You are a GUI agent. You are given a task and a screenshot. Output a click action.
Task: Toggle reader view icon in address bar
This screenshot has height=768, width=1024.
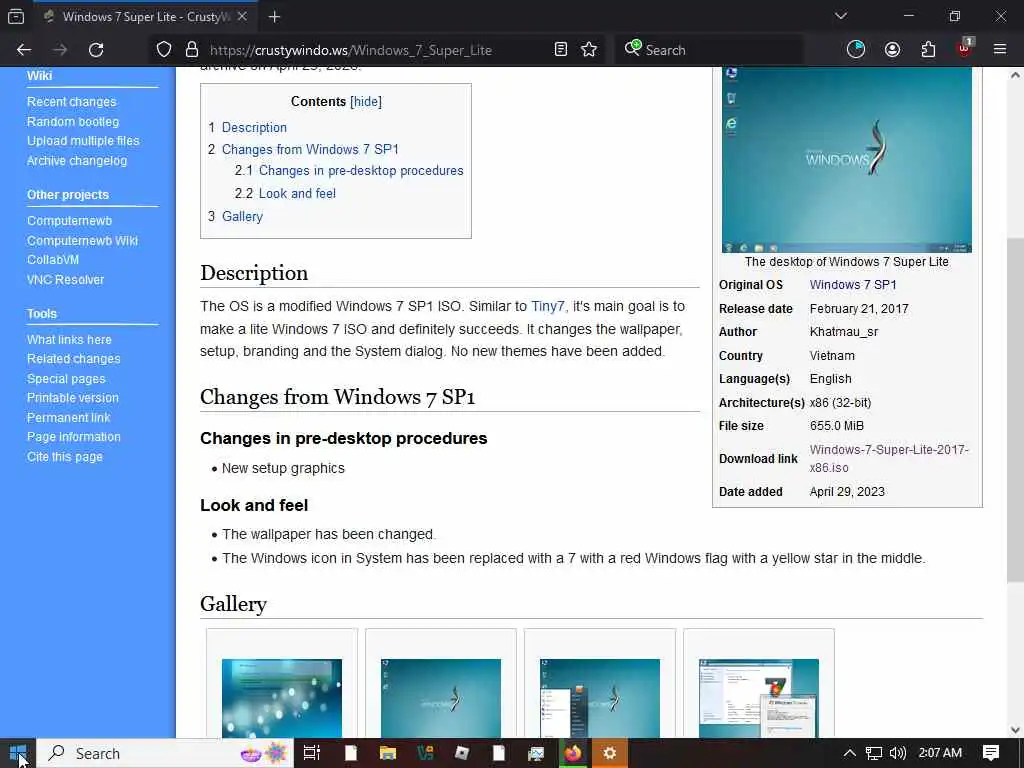coord(560,50)
